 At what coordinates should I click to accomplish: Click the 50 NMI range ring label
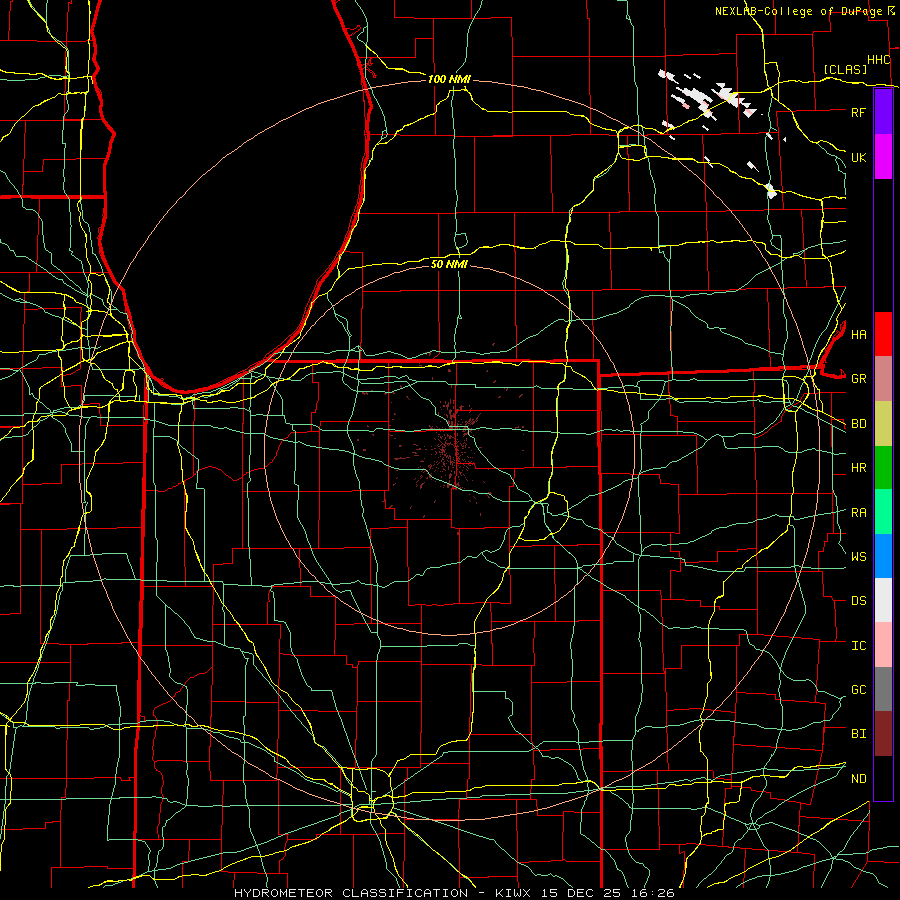[449, 264]
